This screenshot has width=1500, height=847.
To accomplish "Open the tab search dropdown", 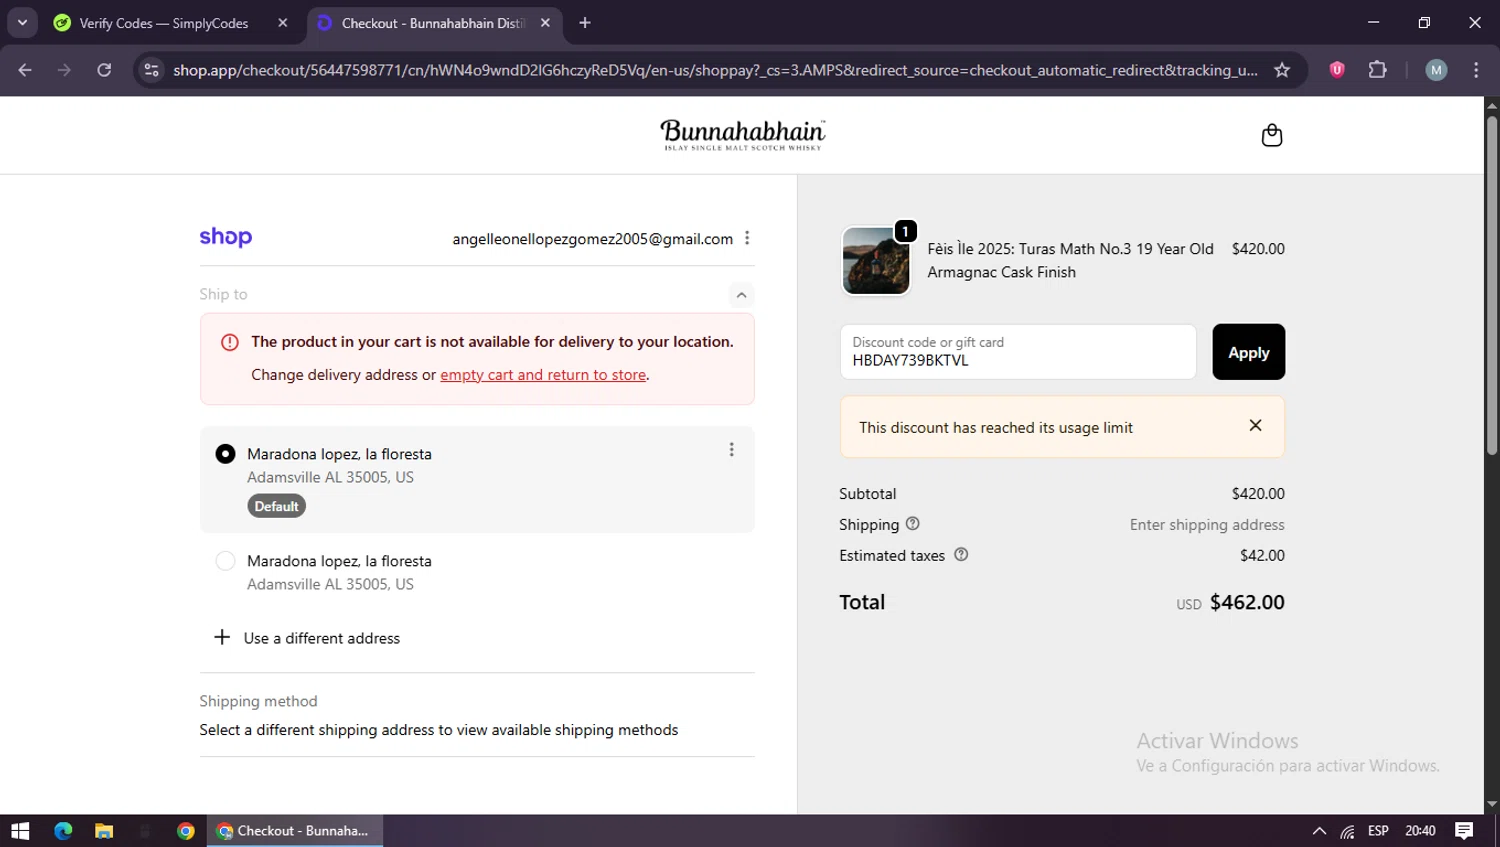I will coord(22,23).
